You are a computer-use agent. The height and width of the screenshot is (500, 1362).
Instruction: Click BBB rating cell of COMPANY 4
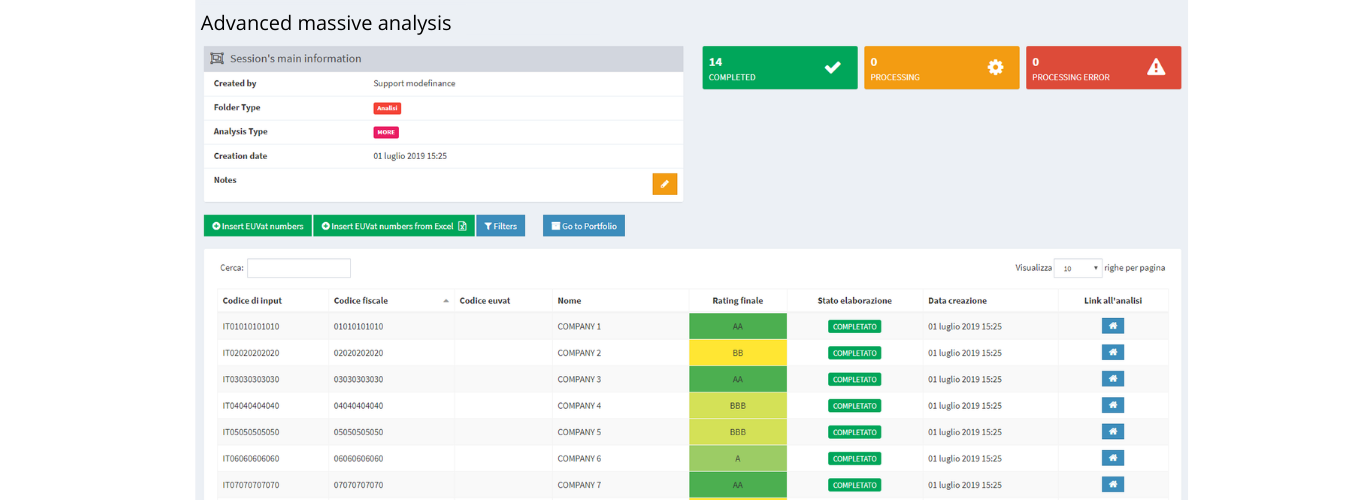click(x=738, y=405)
